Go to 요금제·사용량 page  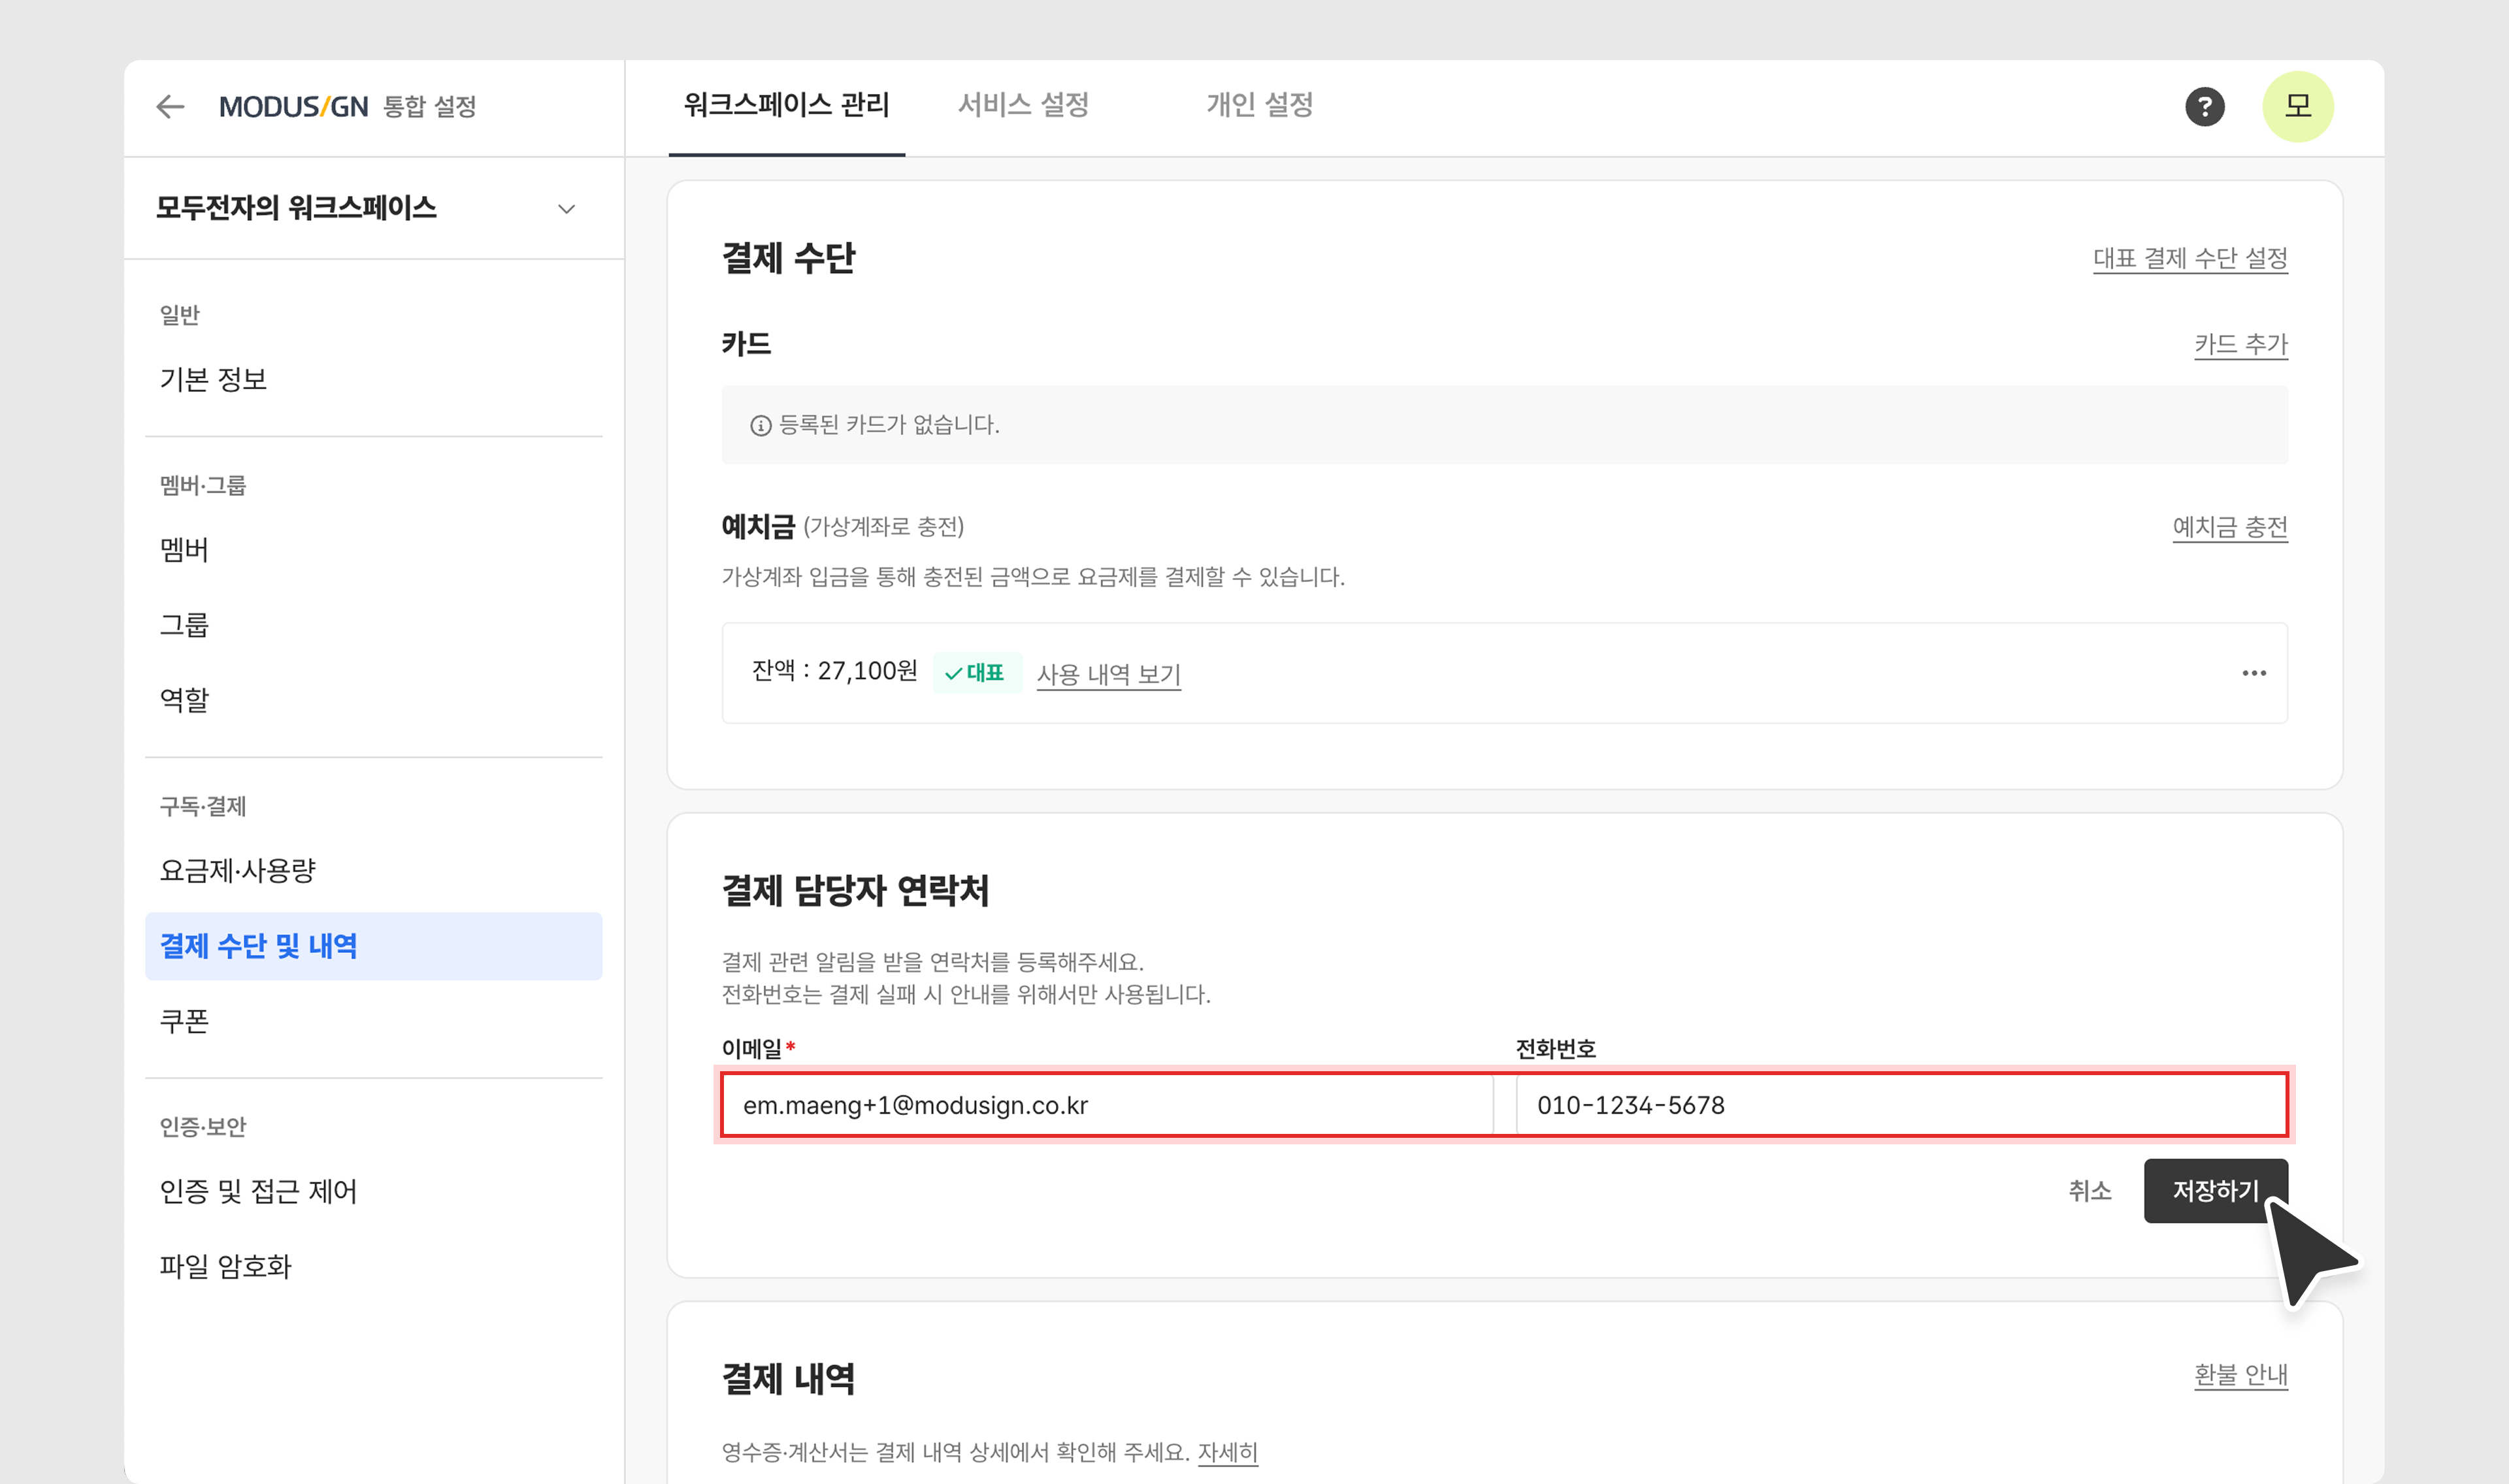tap(238, 870)
